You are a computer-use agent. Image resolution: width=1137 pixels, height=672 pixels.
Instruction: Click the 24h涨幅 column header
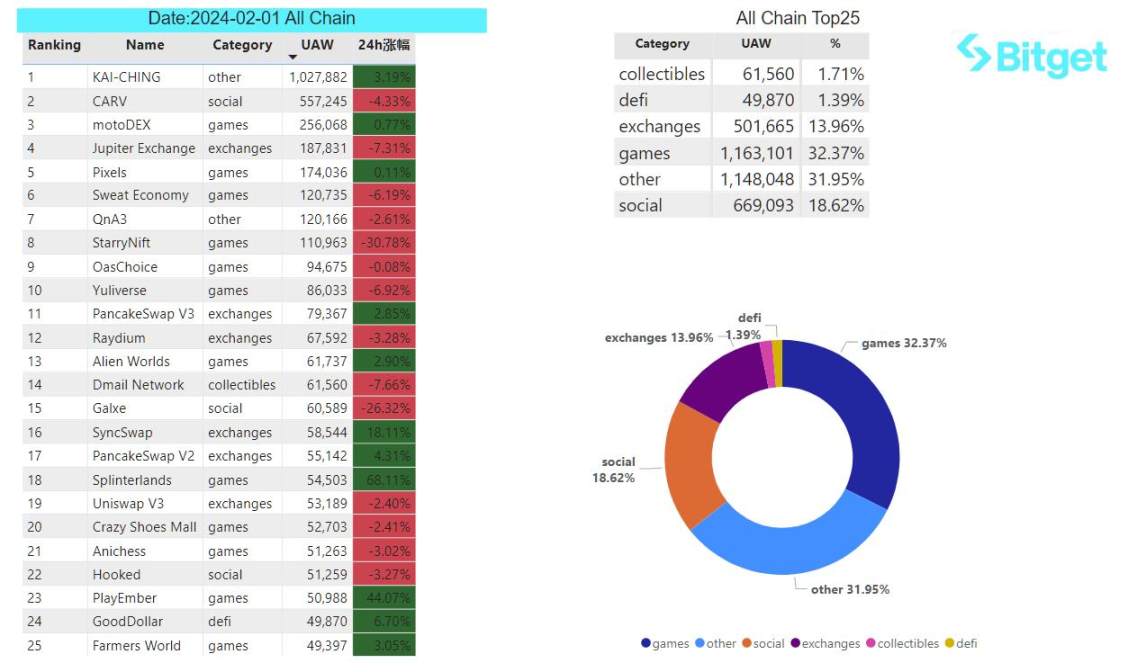coord(384,45)
